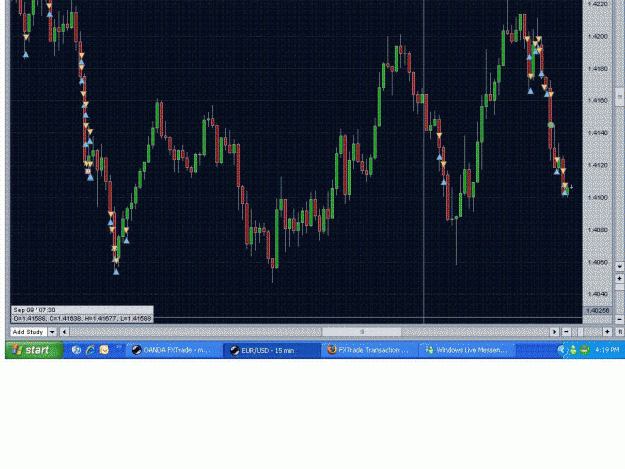Click the 4:19 PM taskbar clock

[607, 350]
